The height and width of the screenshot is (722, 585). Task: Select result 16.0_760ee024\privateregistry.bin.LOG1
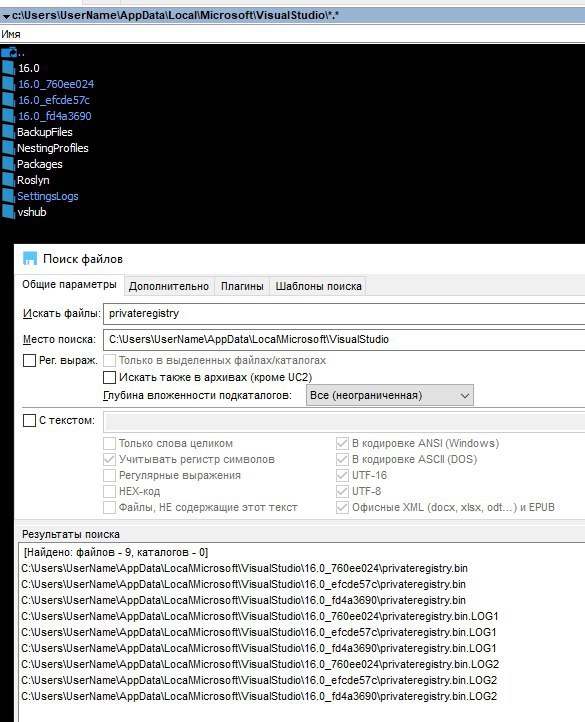[x=260, y=616]
